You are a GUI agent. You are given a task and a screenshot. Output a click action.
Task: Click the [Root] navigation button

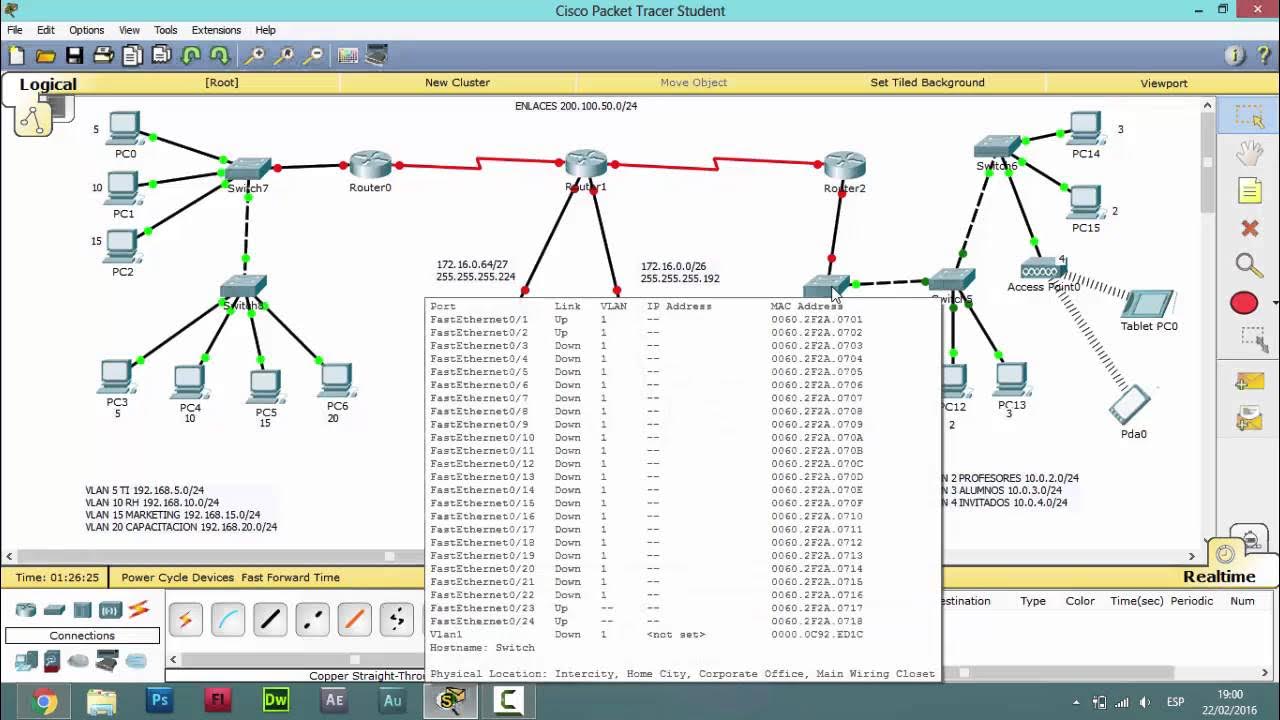(222, 83)
